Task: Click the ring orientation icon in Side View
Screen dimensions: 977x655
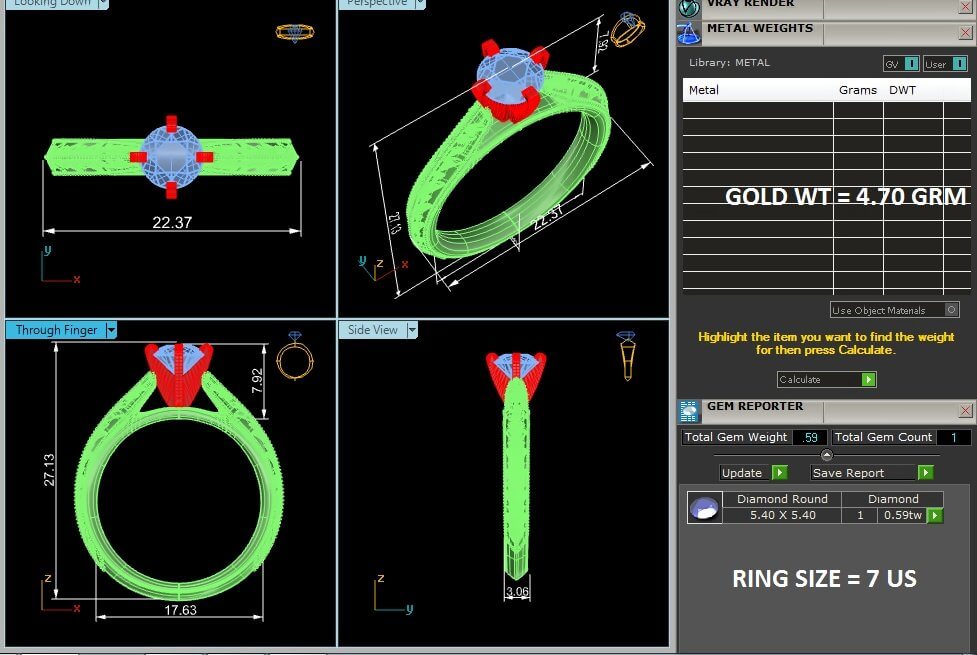Action: [626, 356]
